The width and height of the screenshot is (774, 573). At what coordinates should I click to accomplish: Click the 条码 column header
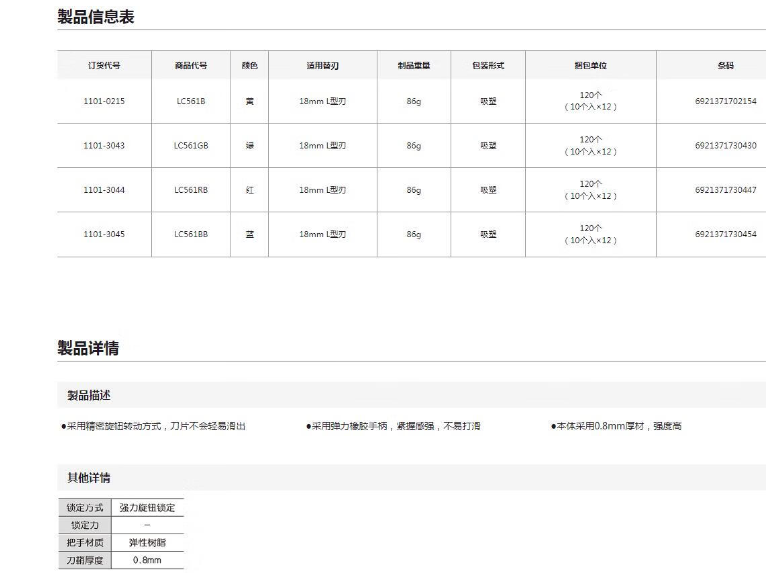tap(725, 65)
